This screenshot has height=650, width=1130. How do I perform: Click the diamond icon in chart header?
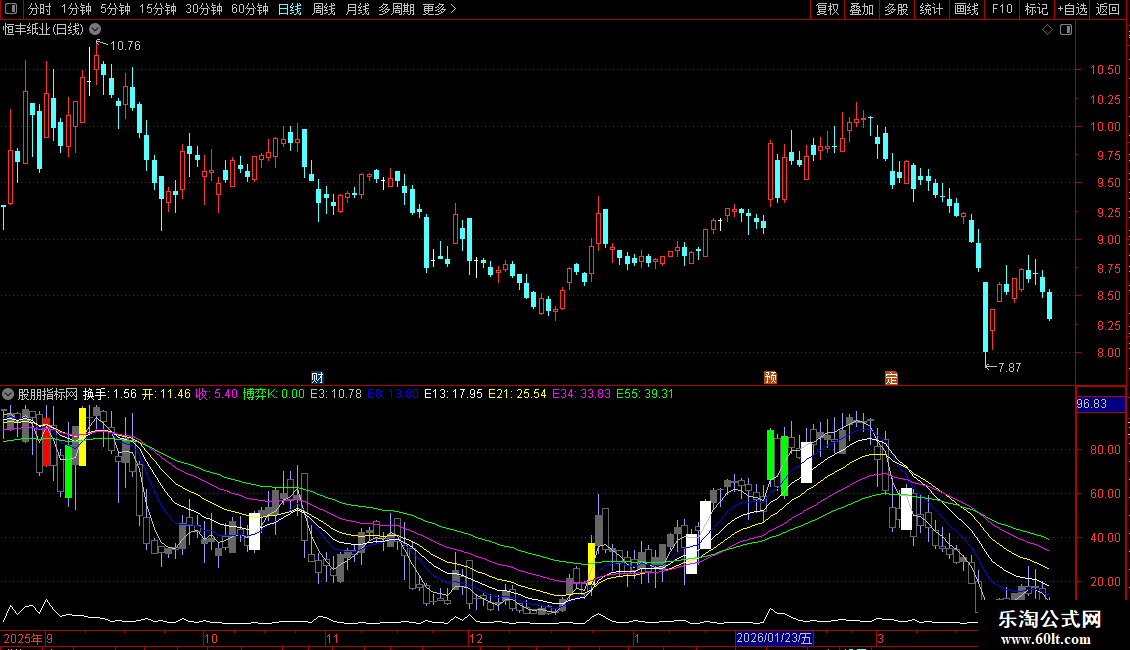tap(1048, 30)
